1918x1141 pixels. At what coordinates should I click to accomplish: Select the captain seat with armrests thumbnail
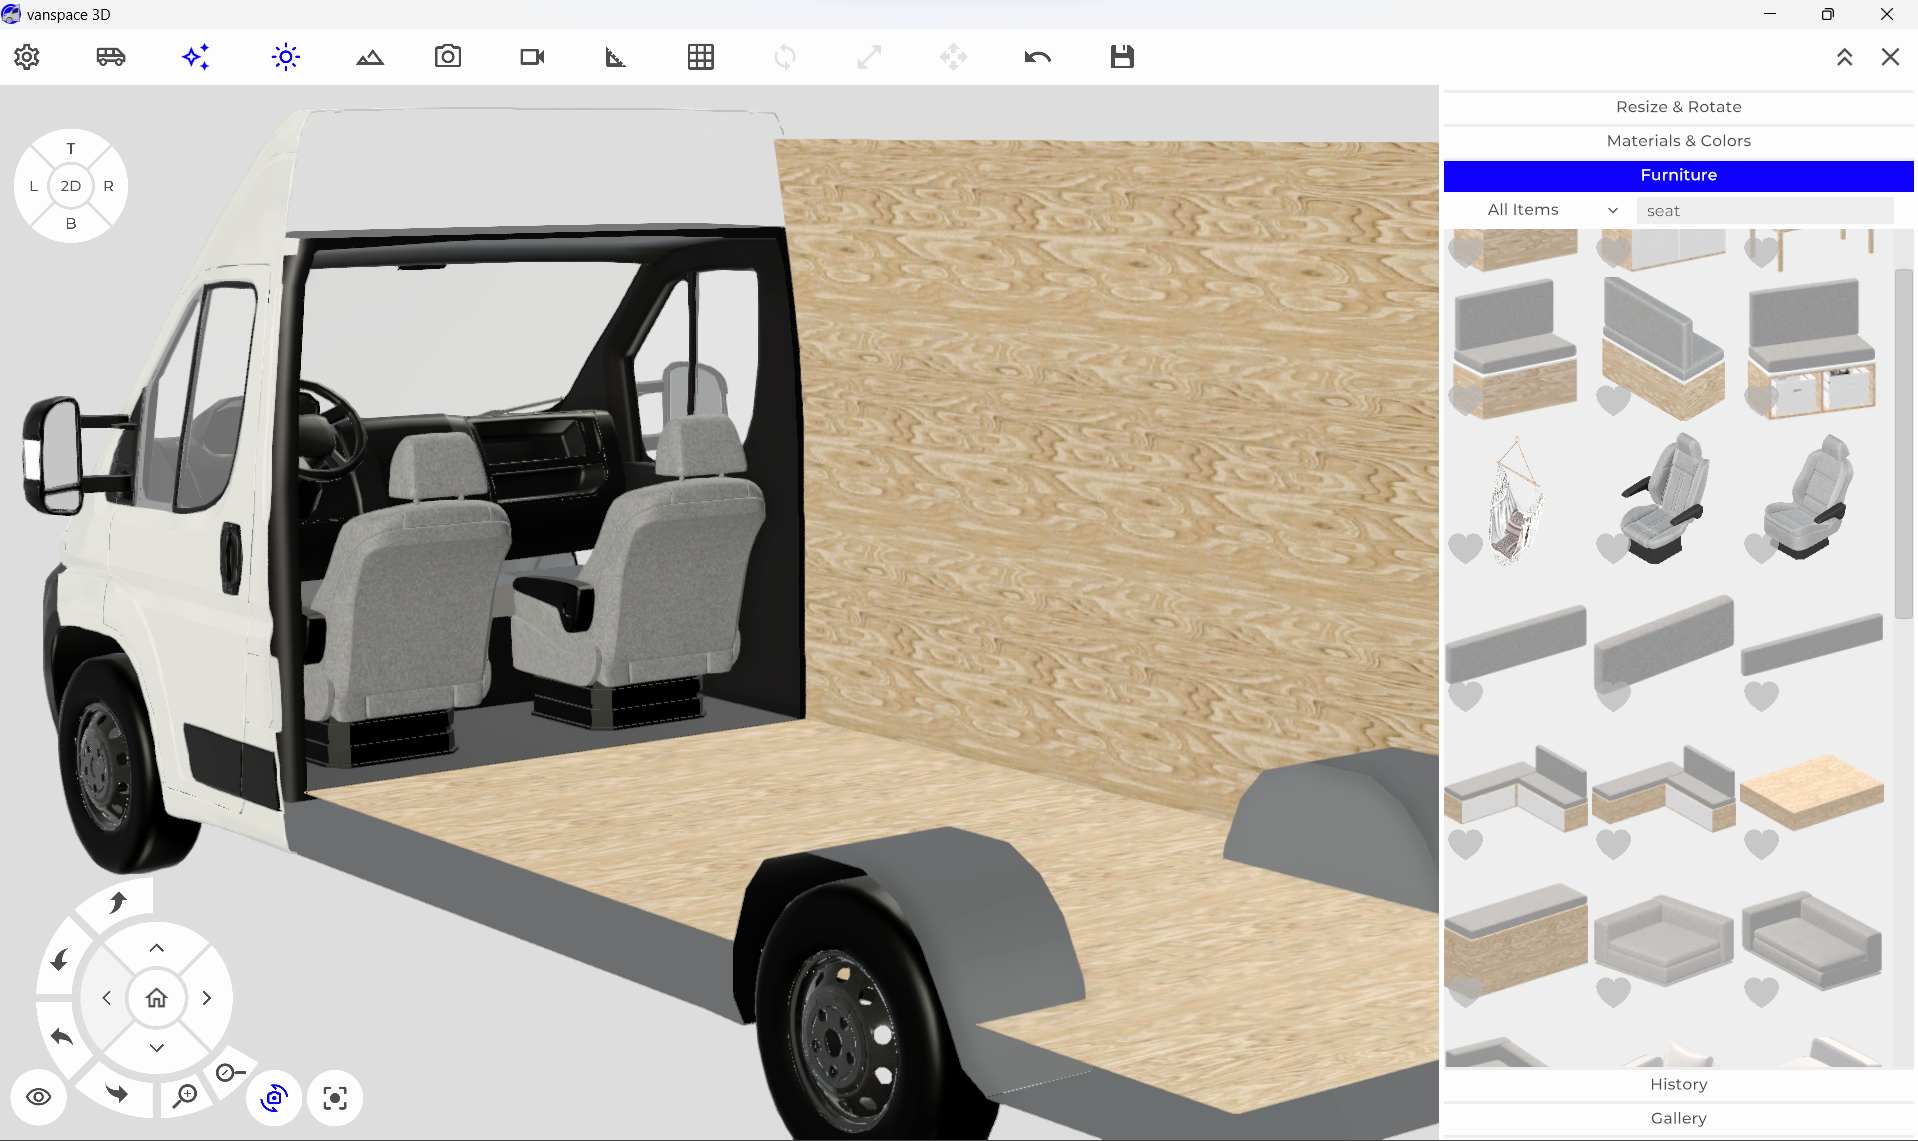[x=1664, y=497]
